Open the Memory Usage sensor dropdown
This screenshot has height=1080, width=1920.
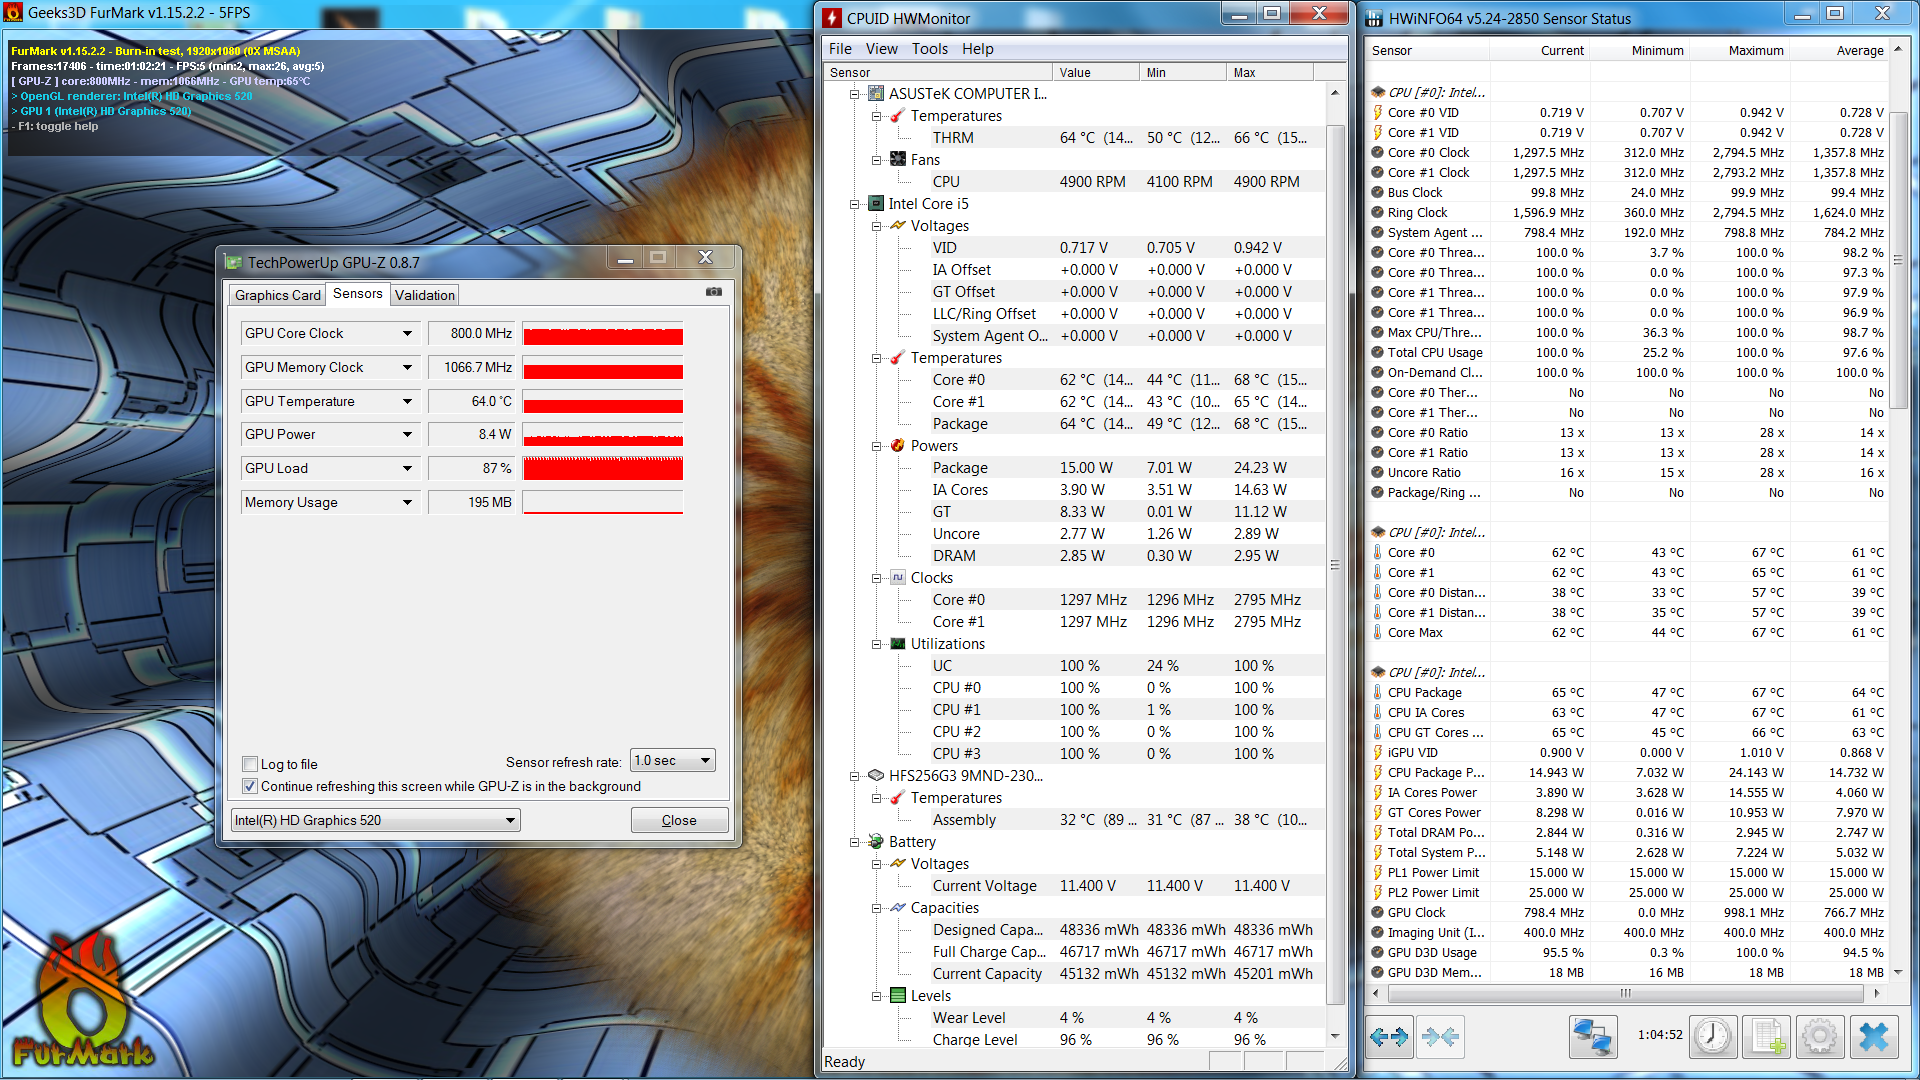pyautogui.click(x=407, y=502)
